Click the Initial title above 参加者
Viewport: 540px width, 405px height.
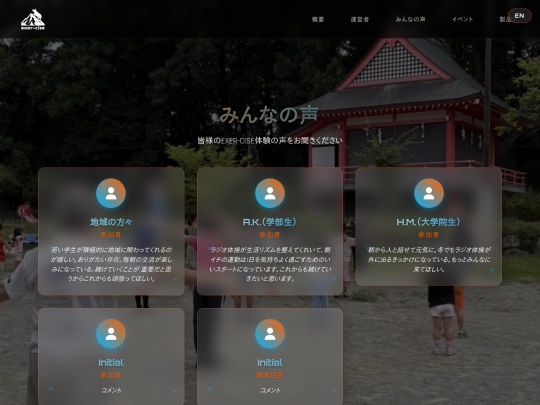pyautogui.click(x=111, y=363)
